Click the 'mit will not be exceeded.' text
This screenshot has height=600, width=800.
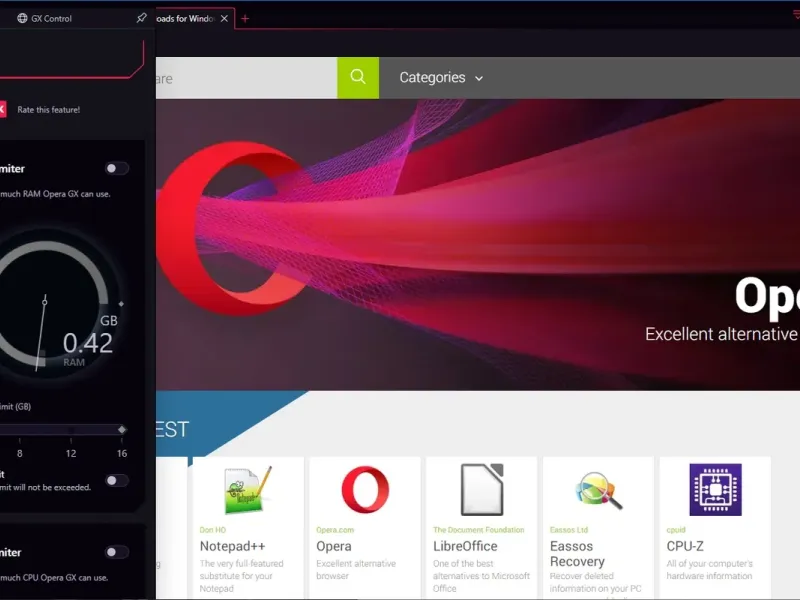[45, 487]
